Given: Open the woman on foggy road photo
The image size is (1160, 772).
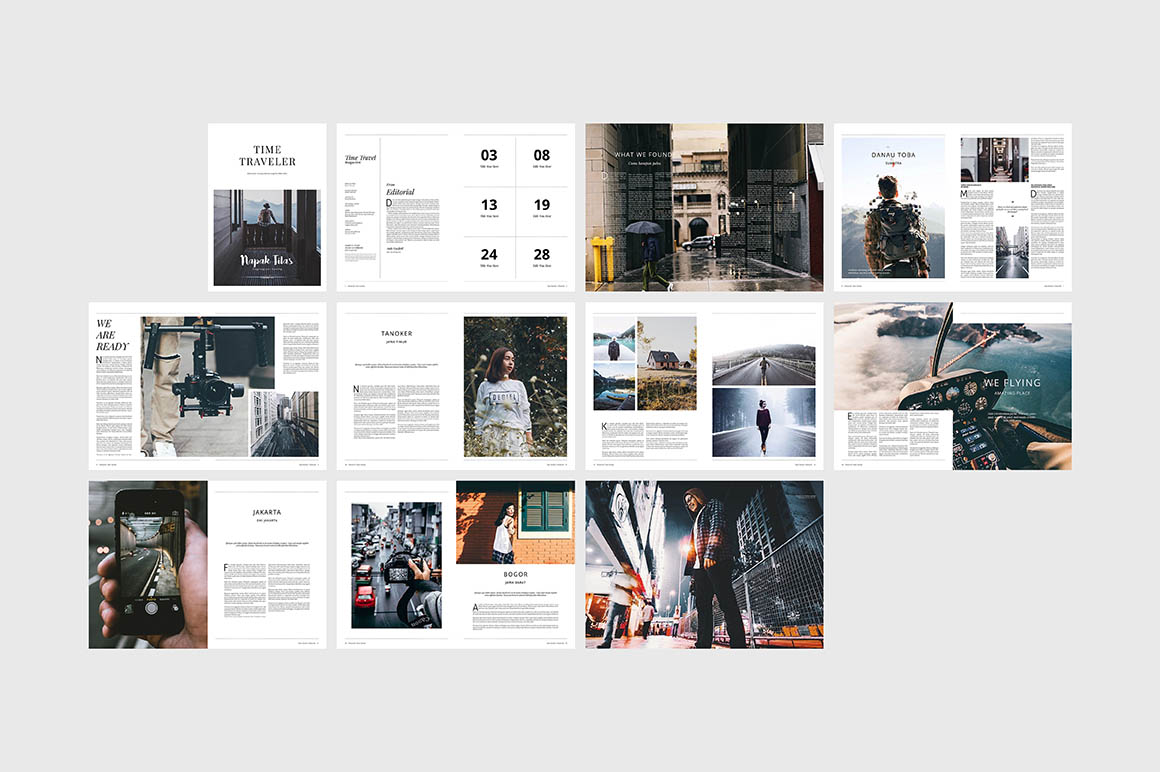Looking at the screenshot, I should [763, 422].
